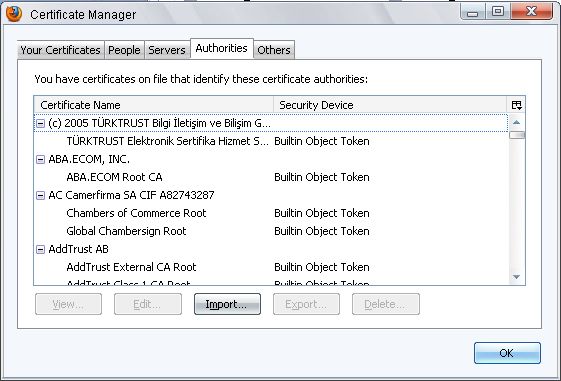The image size is (561, 381).
Task: Open the People tab
Action: 124,50
